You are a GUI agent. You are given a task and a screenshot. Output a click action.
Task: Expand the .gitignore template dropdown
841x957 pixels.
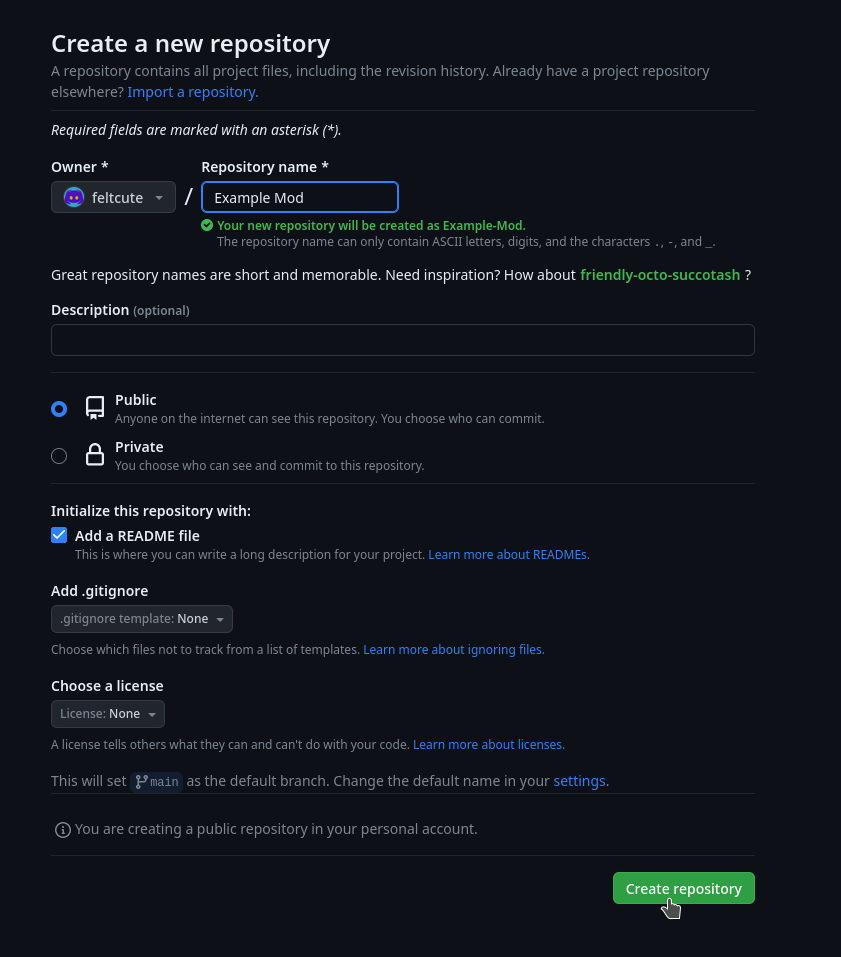pos(142,619)
